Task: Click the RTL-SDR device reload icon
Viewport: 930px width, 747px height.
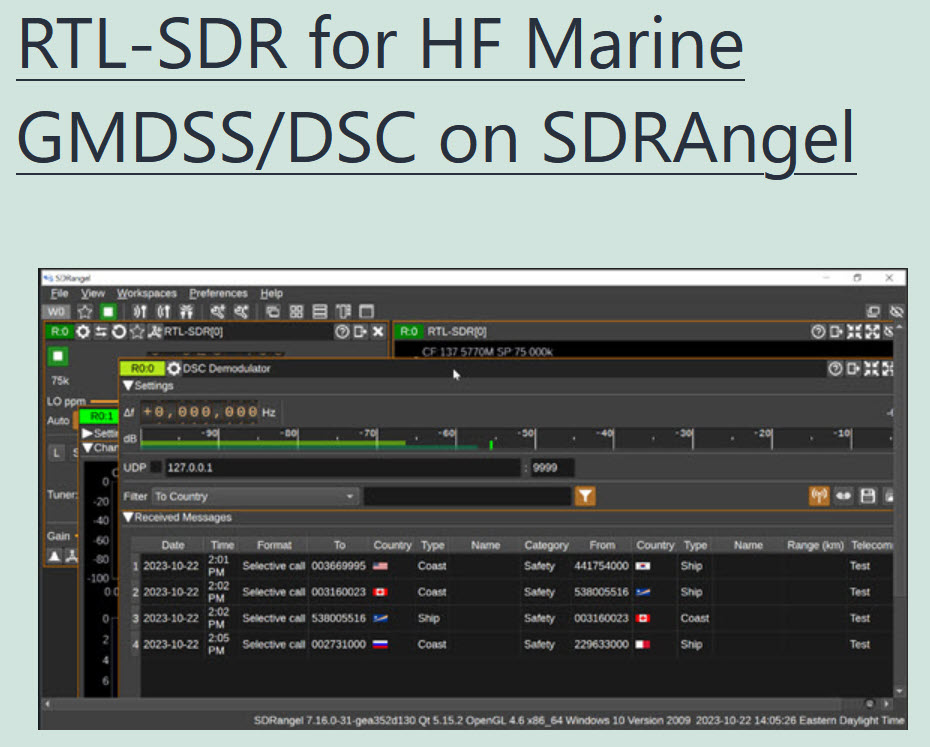Action: point(118,332)
